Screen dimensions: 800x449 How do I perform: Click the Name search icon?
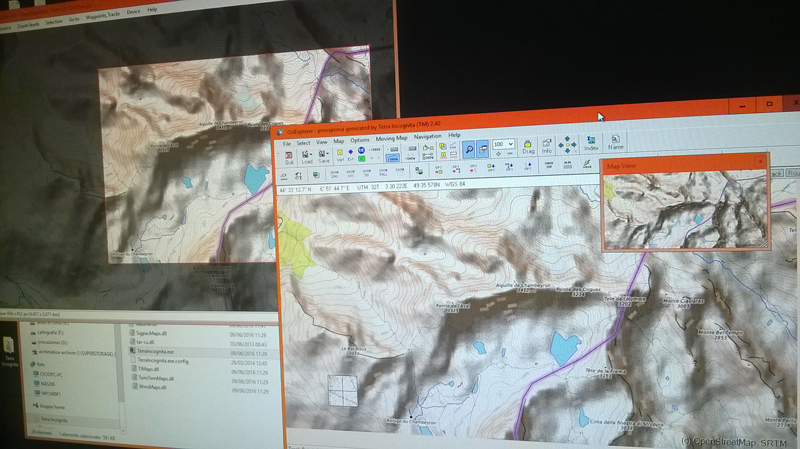[615, 142]
